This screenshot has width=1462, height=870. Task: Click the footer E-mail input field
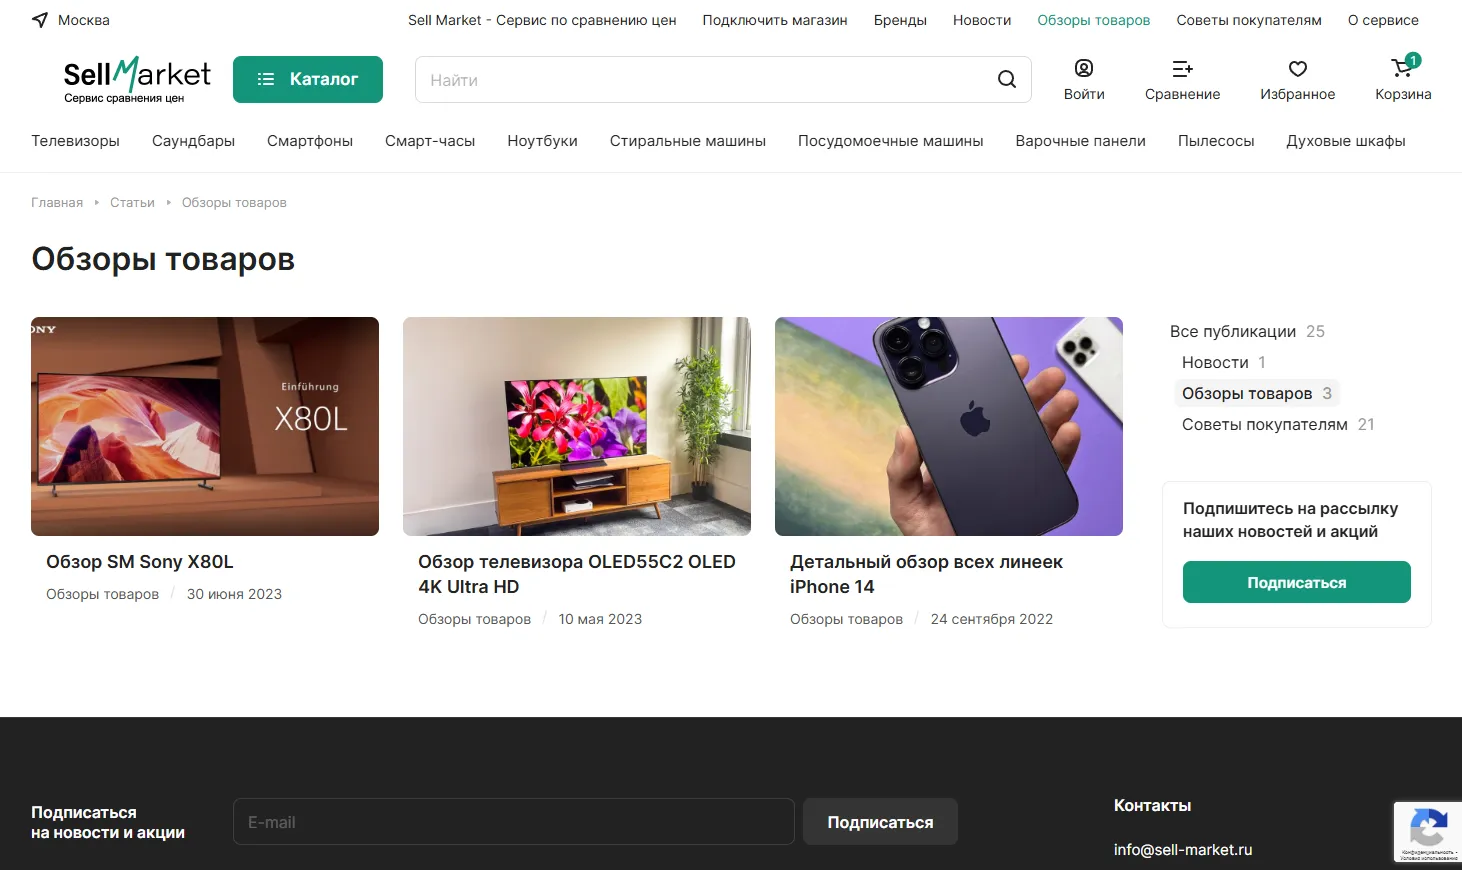click(x=513, y=822)
